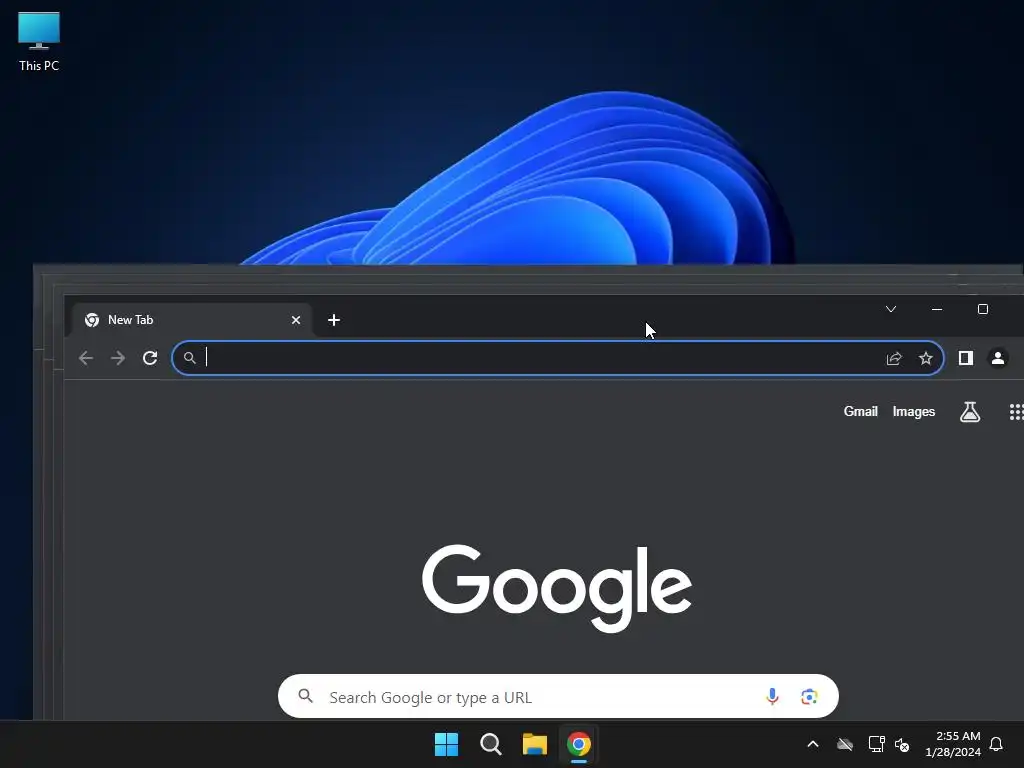Image resolution: width=1024 pixels, height=768 pixels.
Task: Minimize the Chrome window
Action: click(x=937, y=309)
